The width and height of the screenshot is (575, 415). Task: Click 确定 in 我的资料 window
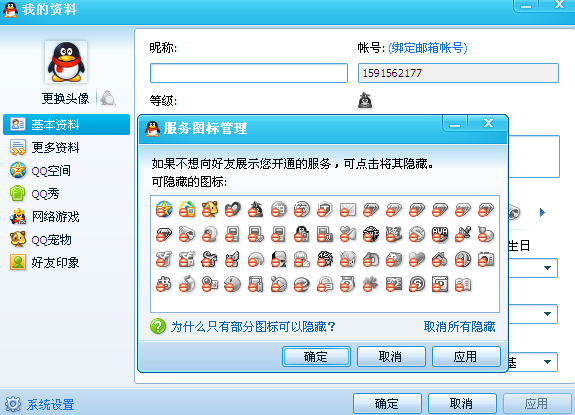pyautogui.click(x=387, y=404)
